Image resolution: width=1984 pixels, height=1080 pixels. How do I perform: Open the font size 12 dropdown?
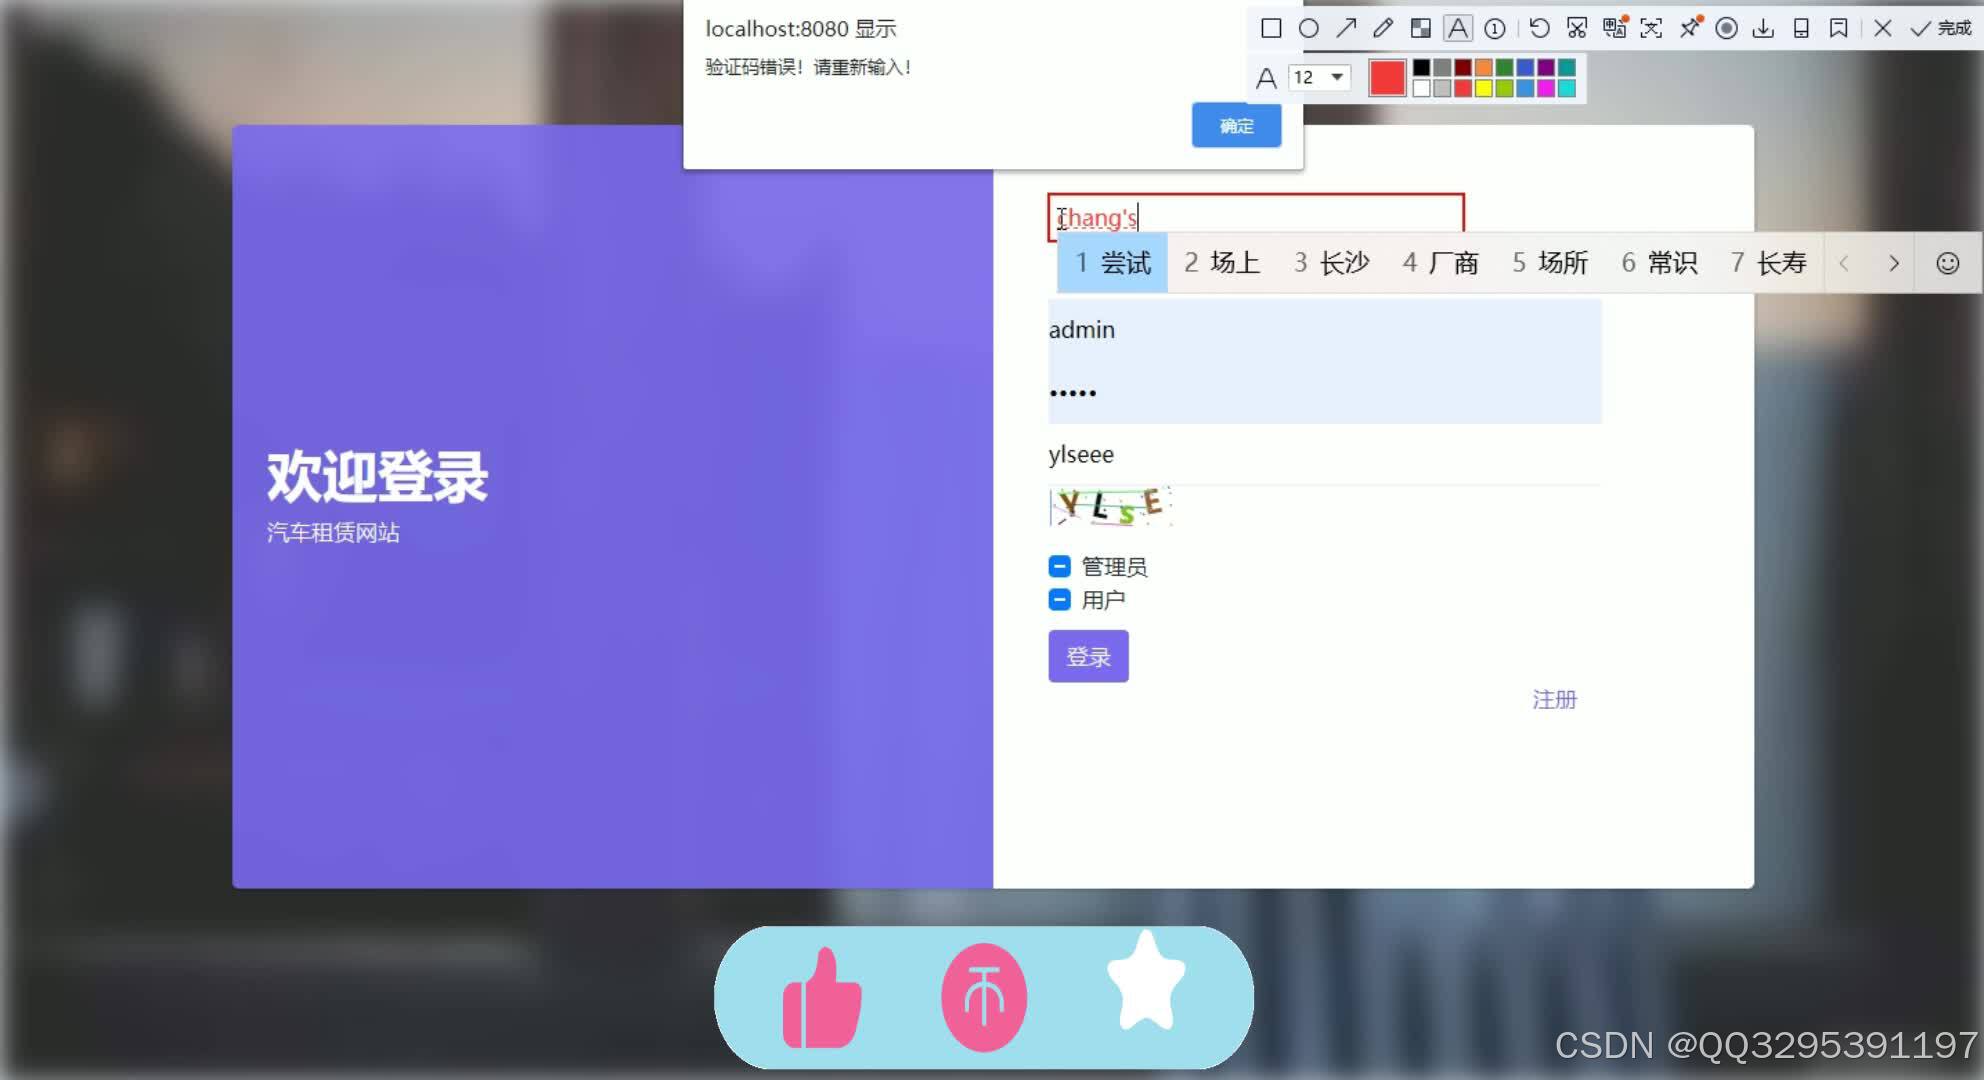click(1319, 77)
